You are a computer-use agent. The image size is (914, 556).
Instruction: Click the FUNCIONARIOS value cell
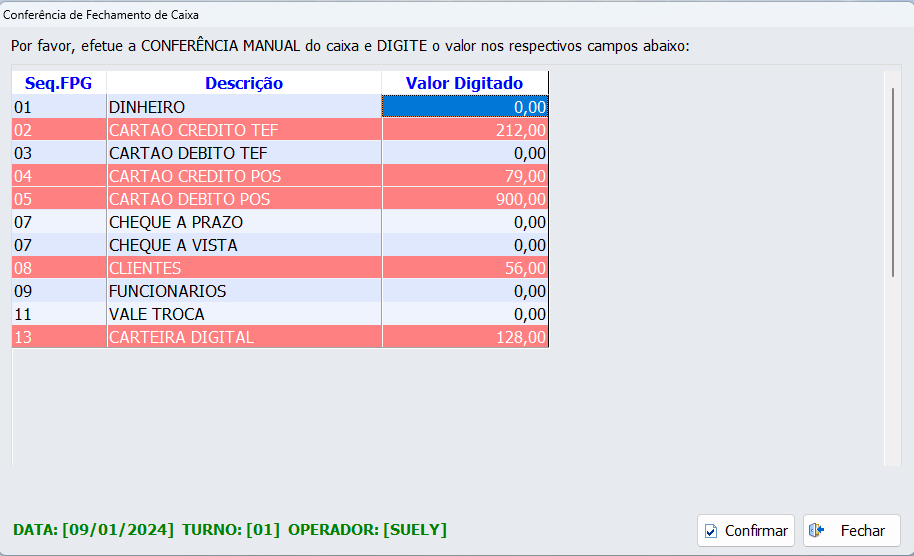465,291
